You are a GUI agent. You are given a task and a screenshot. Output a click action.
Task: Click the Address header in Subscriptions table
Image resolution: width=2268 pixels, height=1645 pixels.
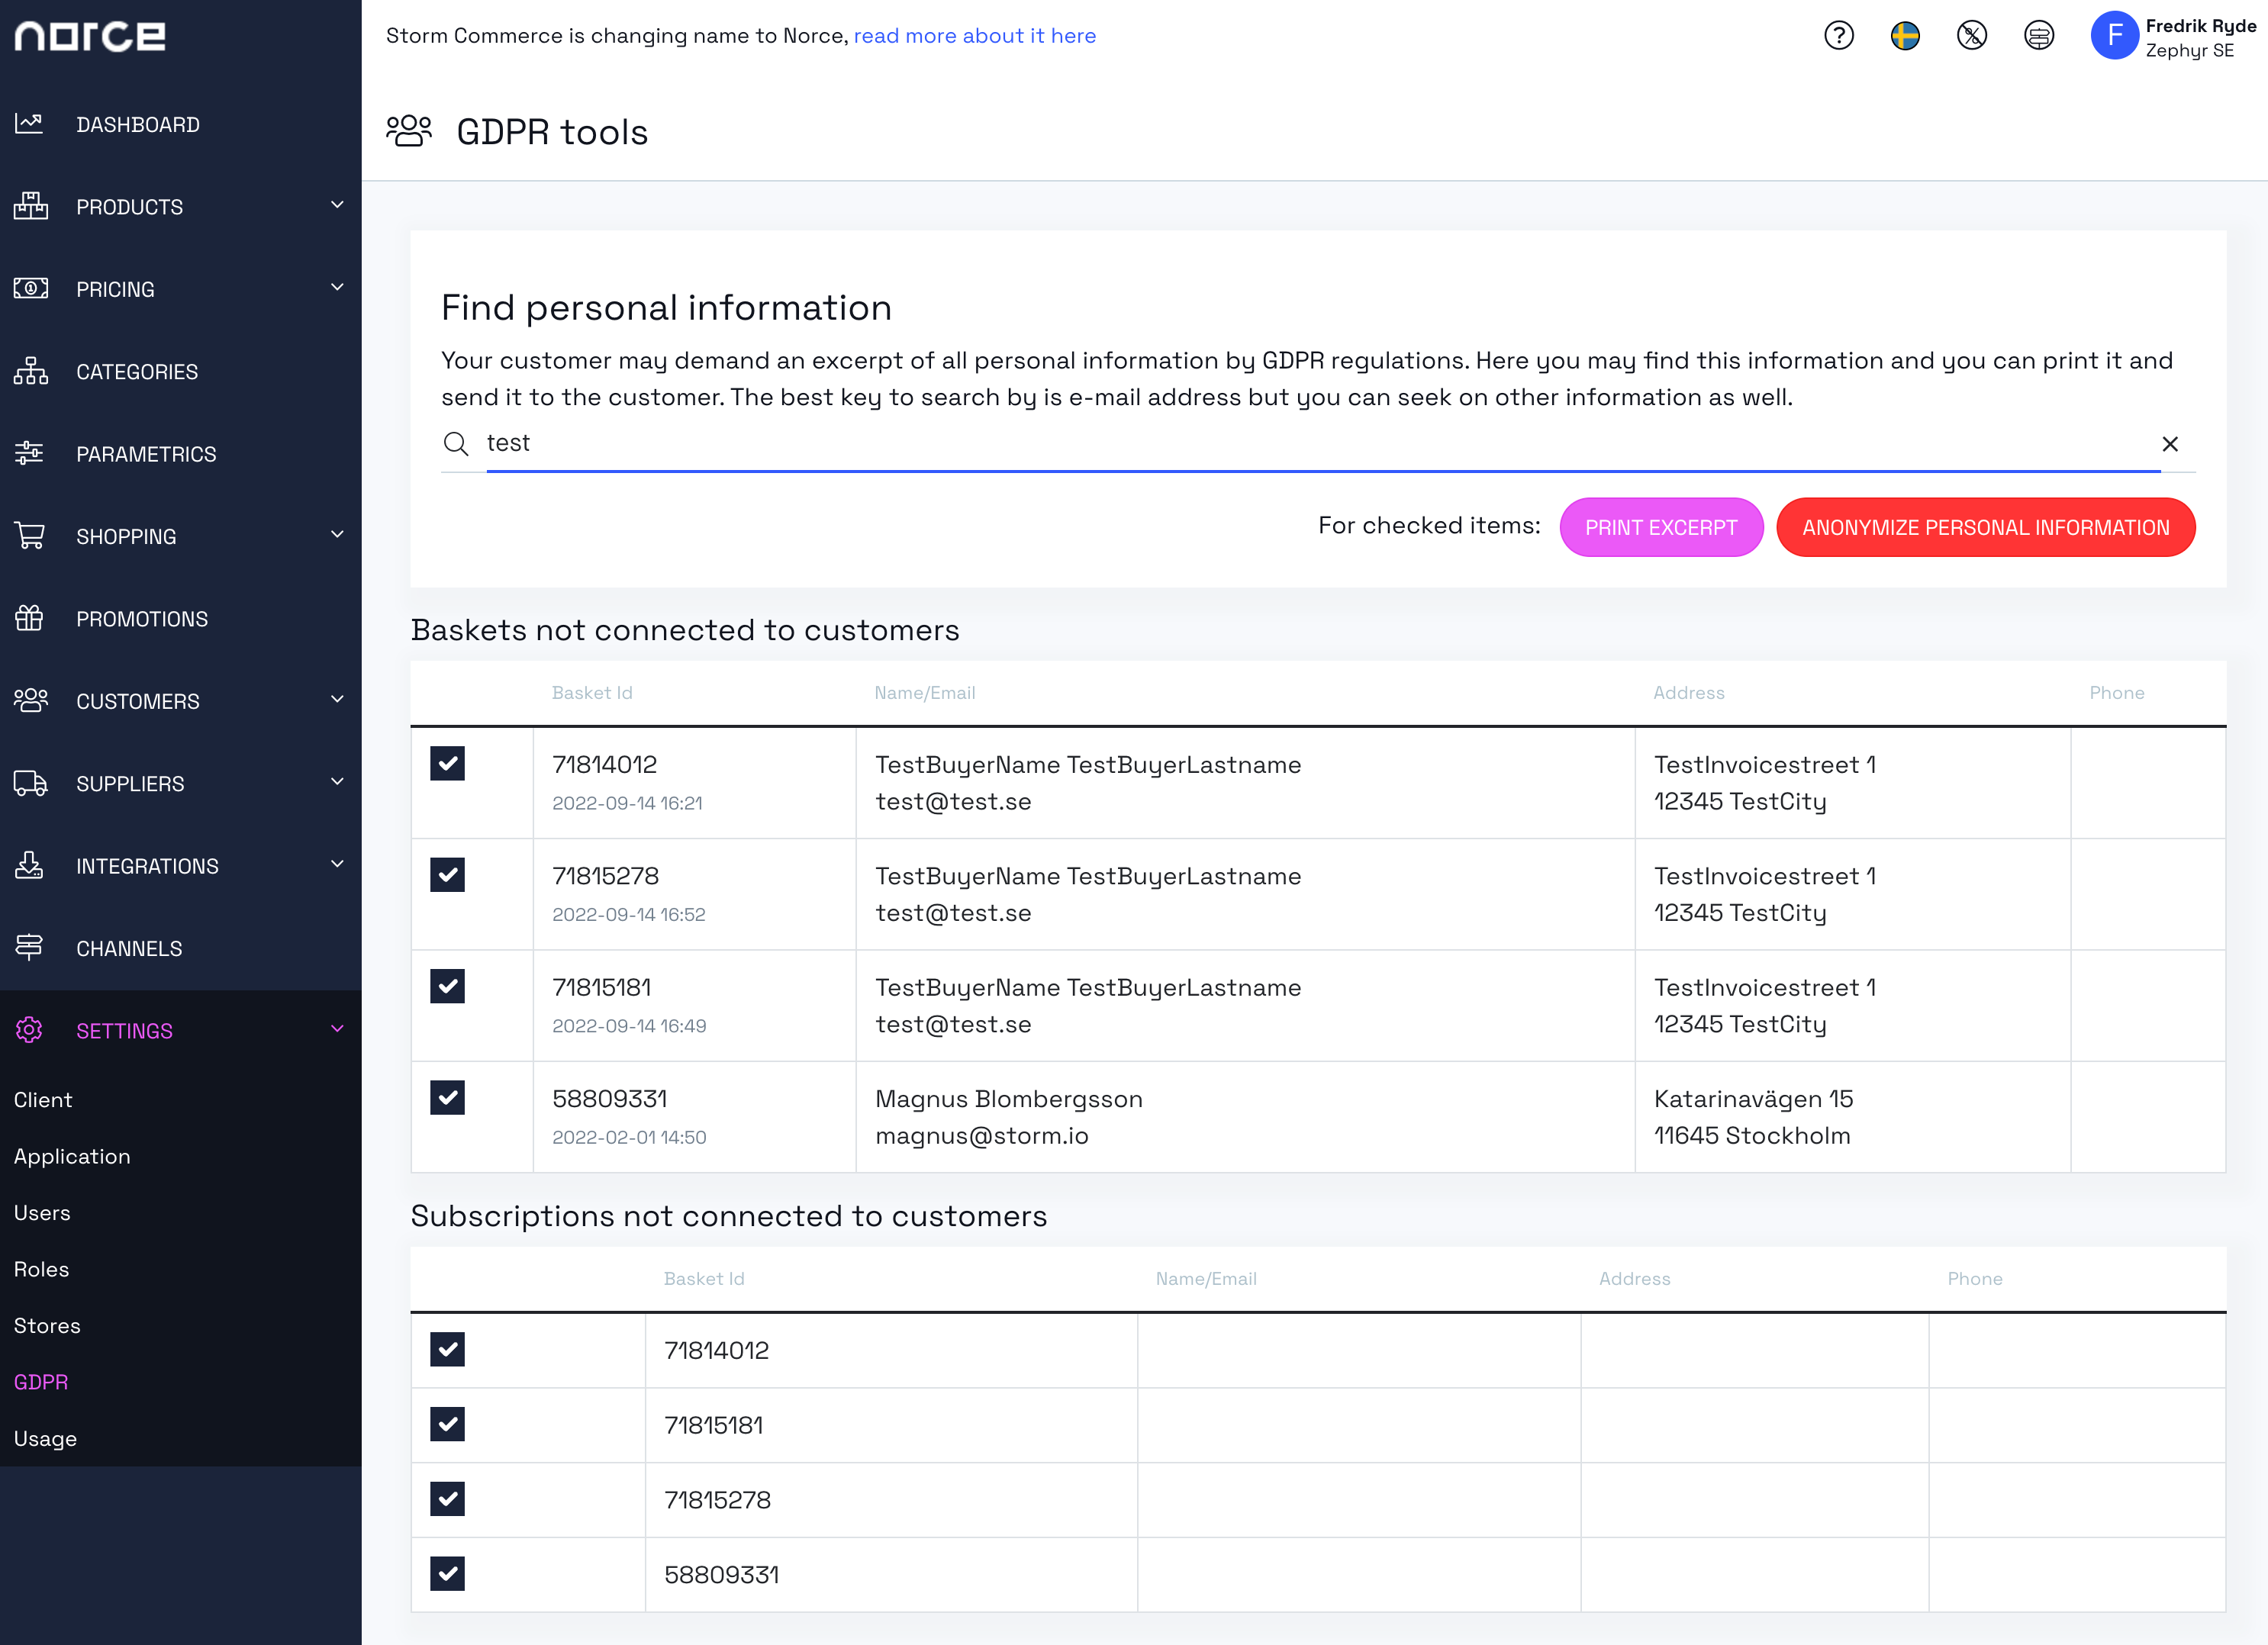pyautogui.click(x=1634, y=1279)
